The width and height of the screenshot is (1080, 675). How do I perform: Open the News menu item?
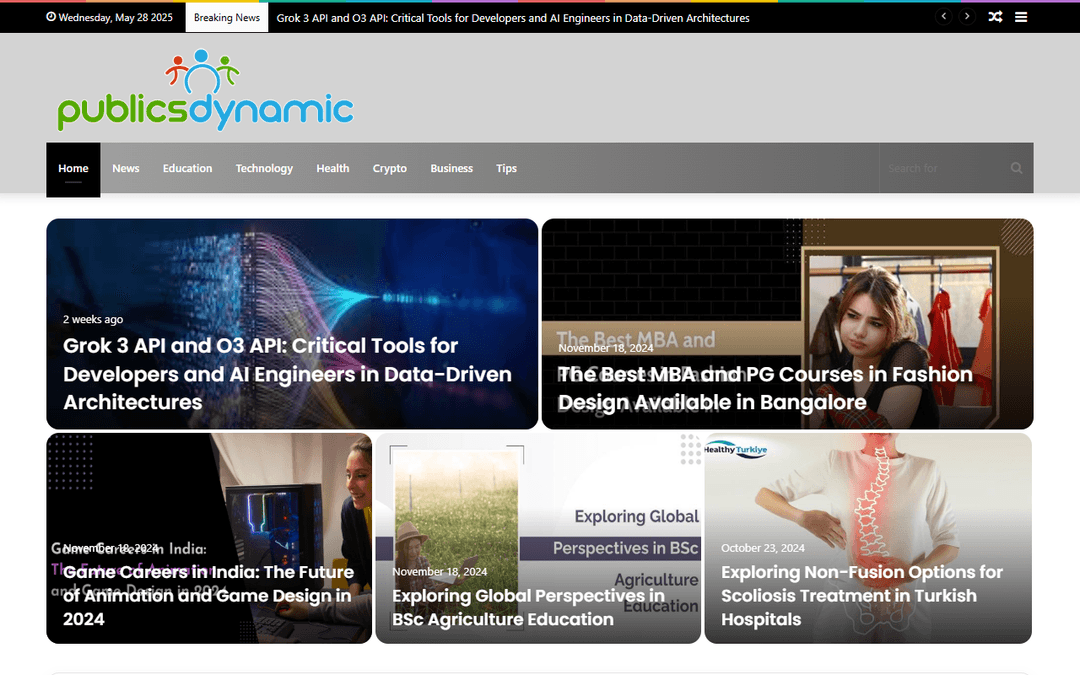click(126, 168)
